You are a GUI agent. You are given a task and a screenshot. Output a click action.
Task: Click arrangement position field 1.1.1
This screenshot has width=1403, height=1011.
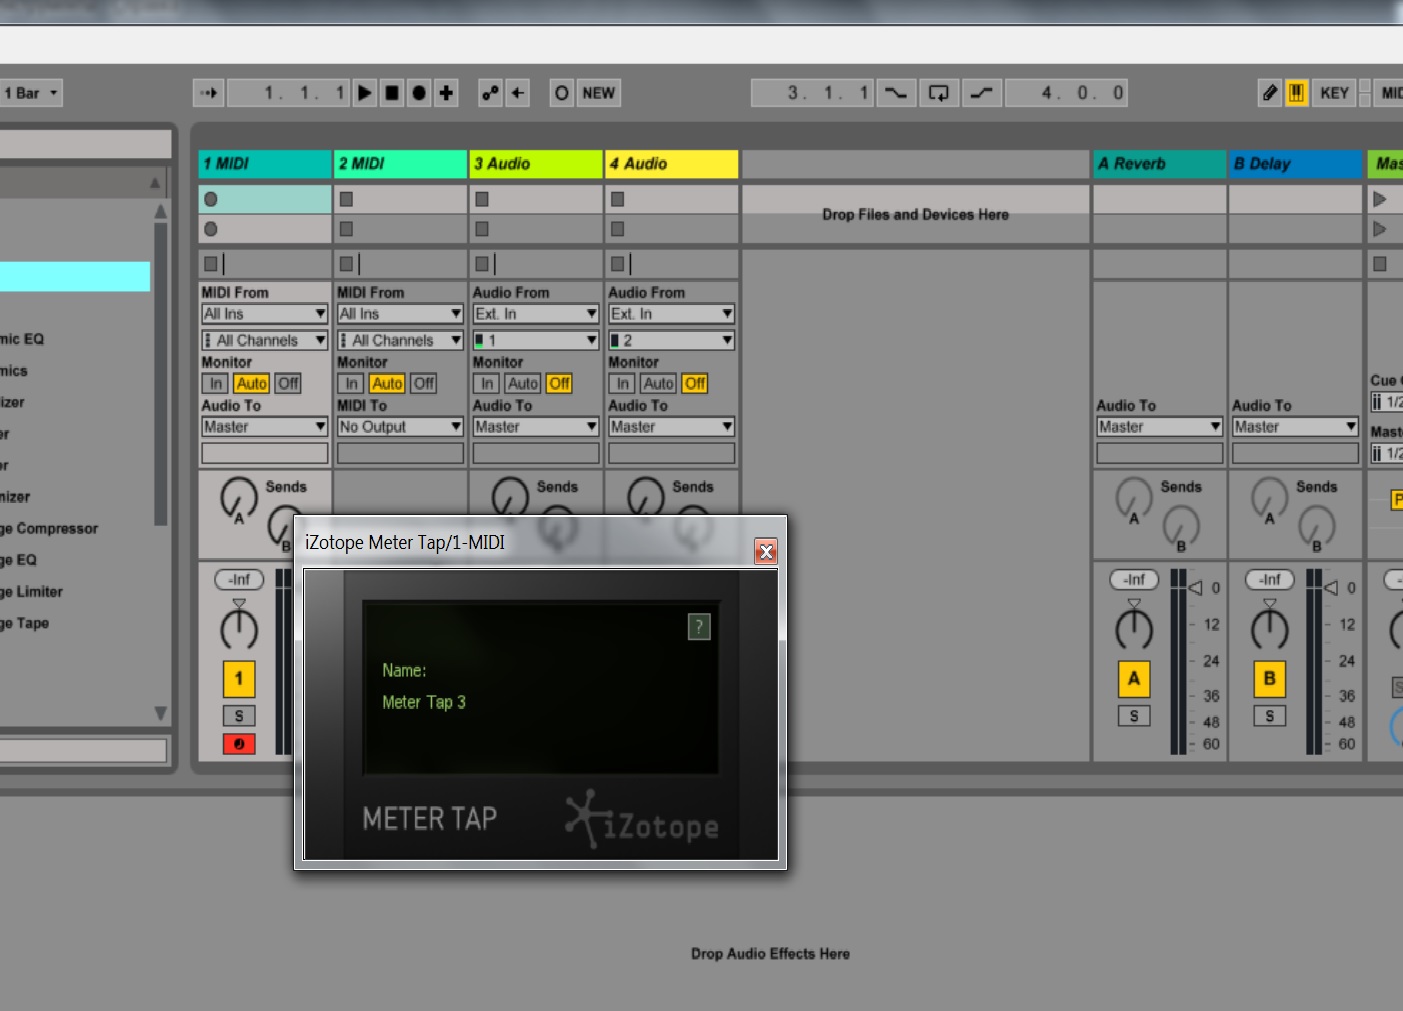pyautogui.click(x=289, y=93)
